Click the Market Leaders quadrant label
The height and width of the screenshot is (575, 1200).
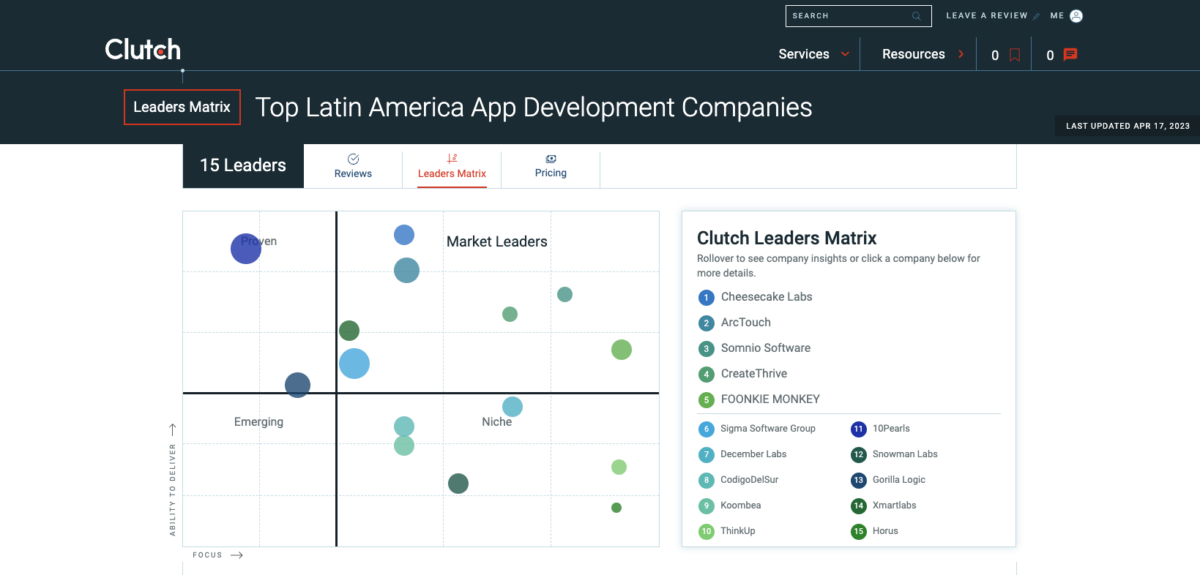(x=497, y=242)
